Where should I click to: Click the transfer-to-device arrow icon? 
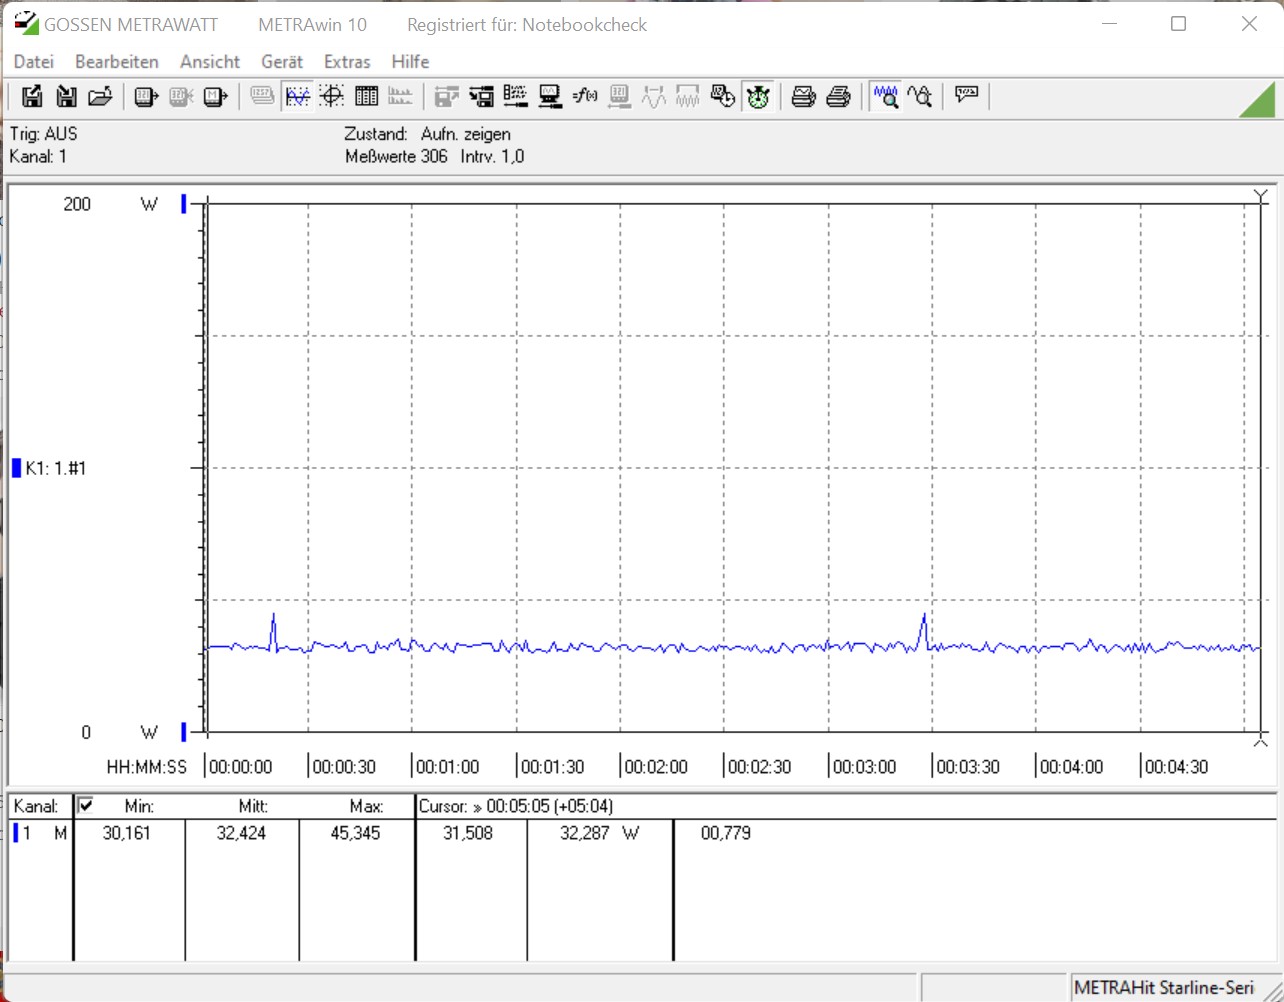pyautogui.click(x=481, y=97)
